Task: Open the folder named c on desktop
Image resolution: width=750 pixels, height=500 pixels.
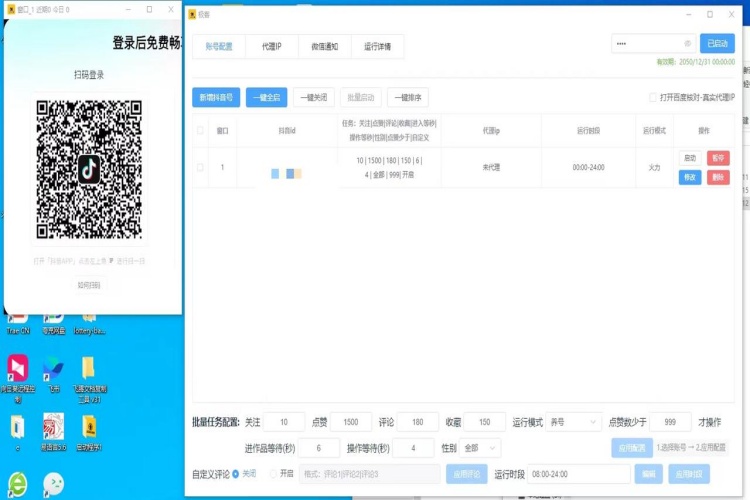Action: 18,433
